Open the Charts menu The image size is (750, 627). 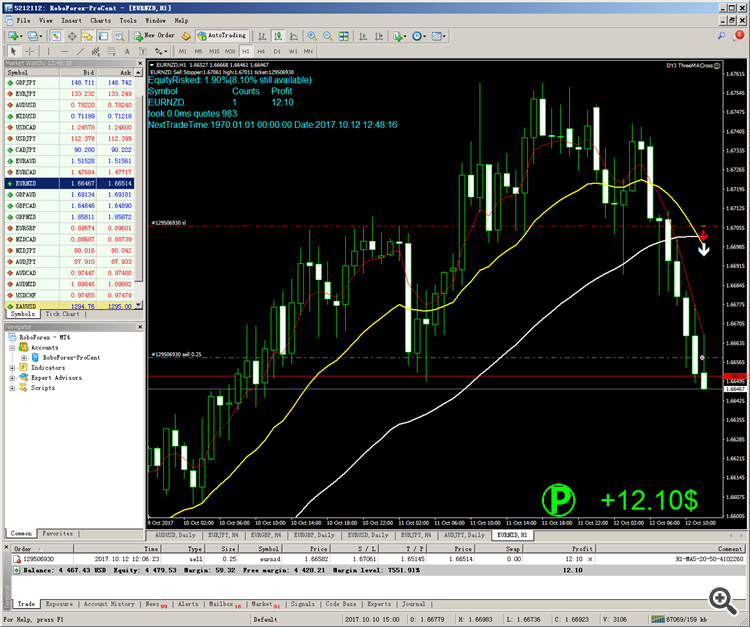pos(100,21)
